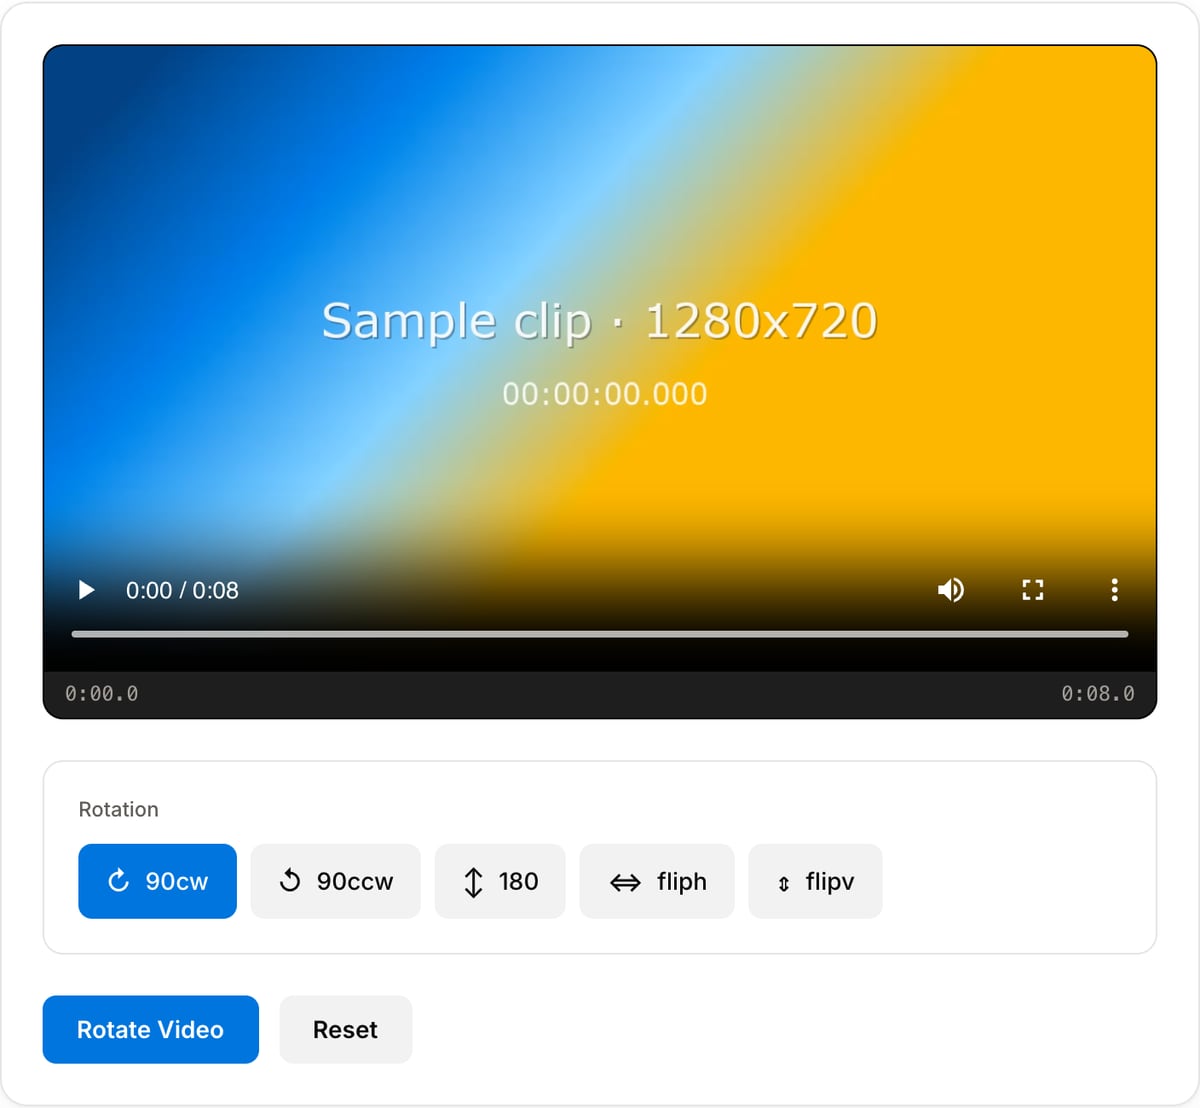Screen dimensions: 1200x1108
Task: Click the Sample clip 1280x720 title text
Action: [x=600, y=322]
